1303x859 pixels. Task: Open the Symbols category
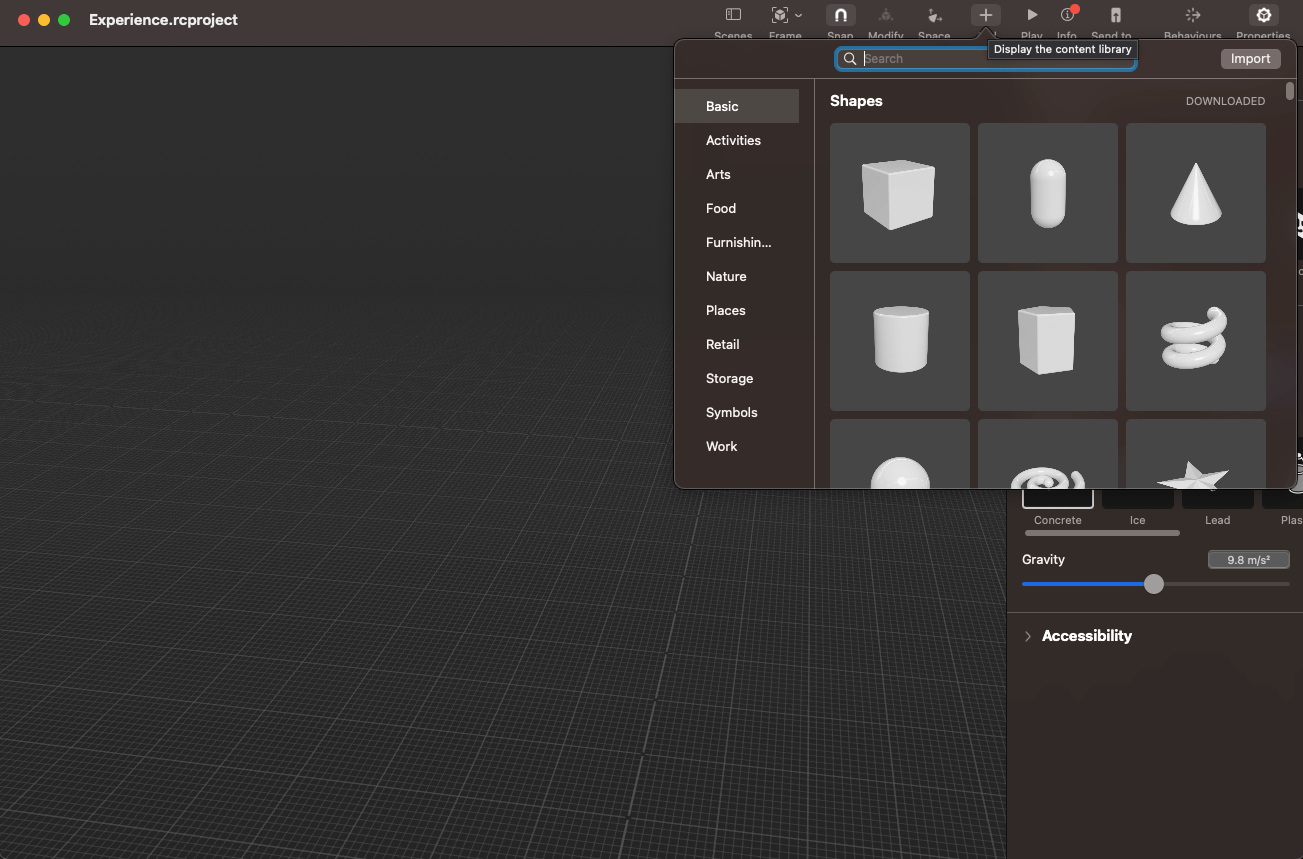(x=737, y=412)
